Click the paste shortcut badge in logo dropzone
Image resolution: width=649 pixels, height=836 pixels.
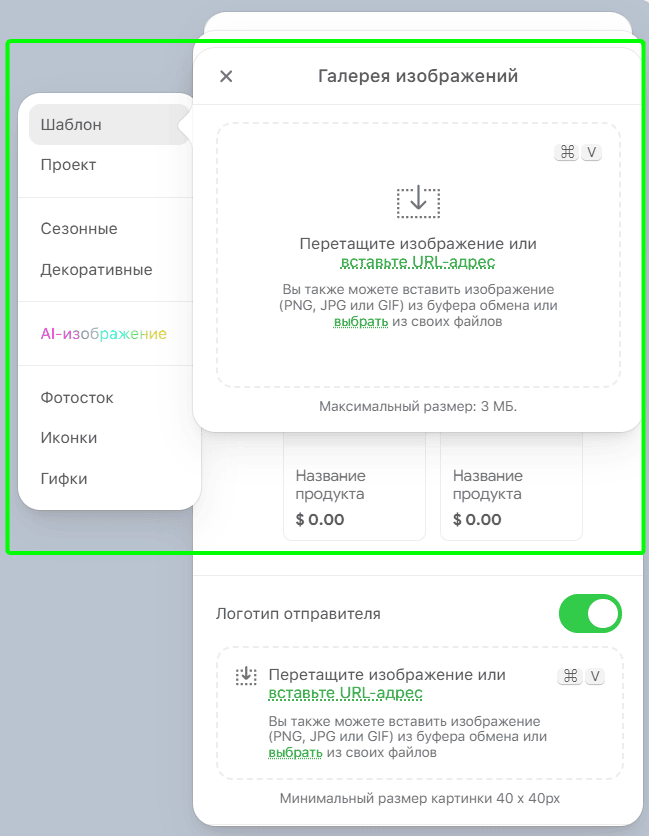point(581,676)
